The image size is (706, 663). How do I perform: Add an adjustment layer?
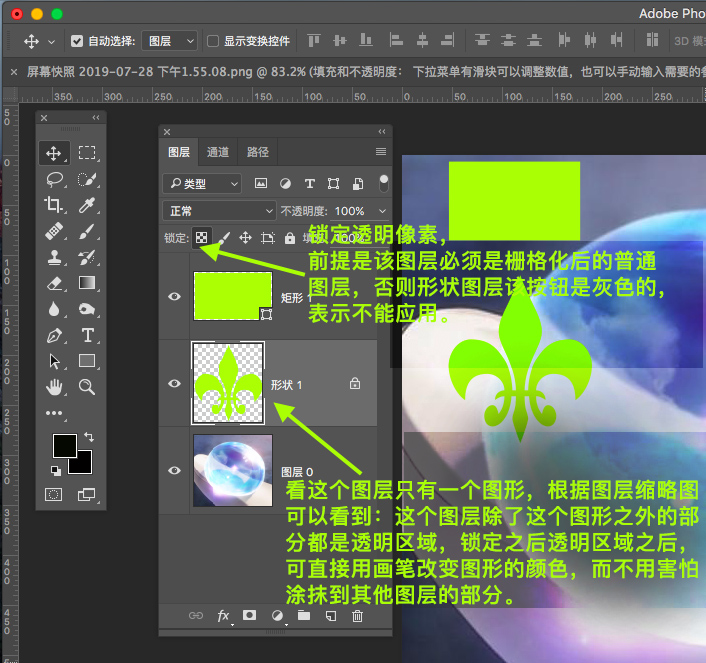click(x=277, y=616)
